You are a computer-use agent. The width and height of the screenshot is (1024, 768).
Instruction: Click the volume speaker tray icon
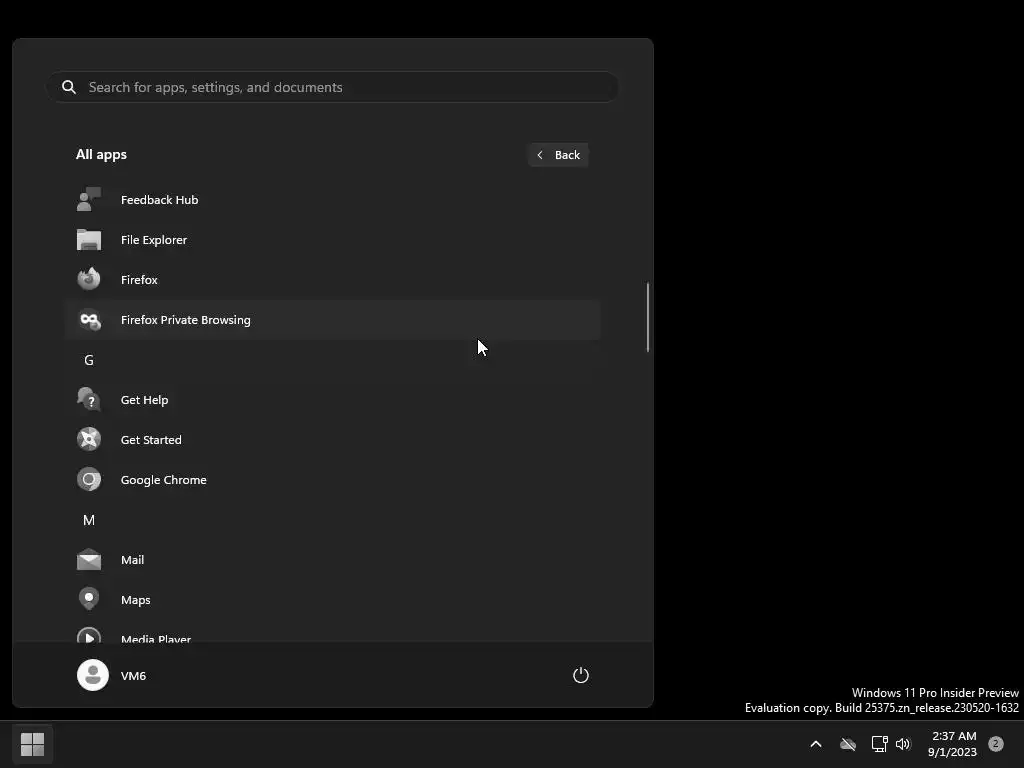(x=903, y=744)
